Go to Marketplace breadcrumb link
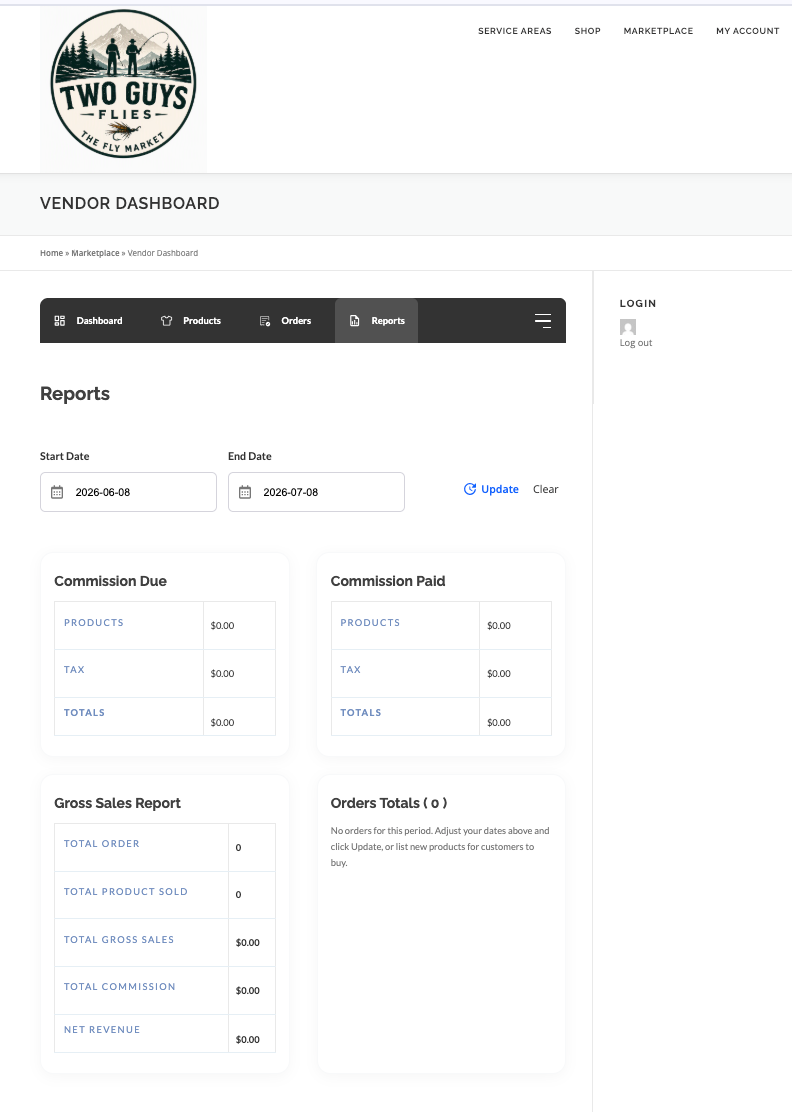The image size is (792, 1112). 95,253
